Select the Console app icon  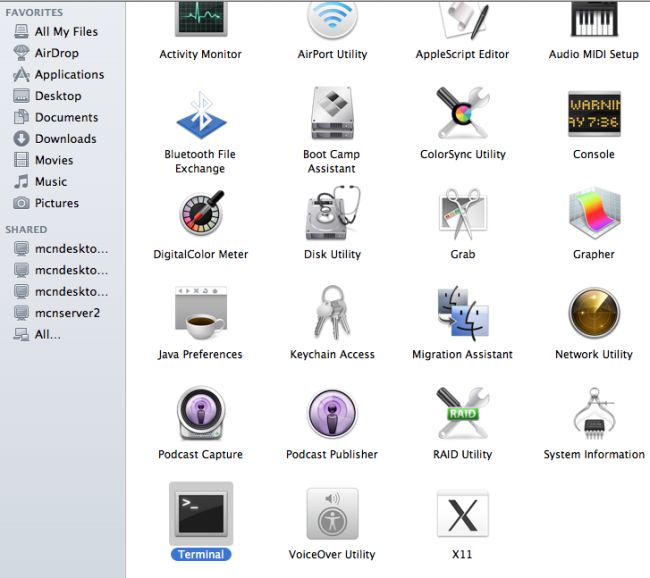point(594,114)
